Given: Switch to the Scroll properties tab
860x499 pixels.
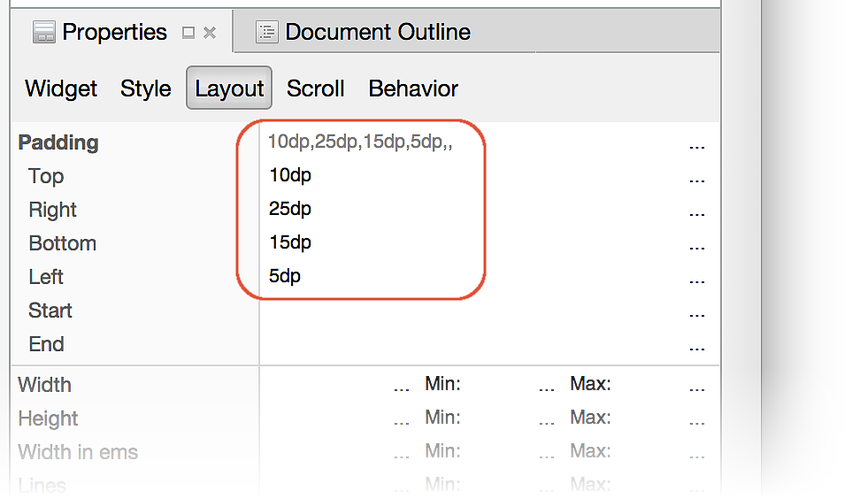Looking at the screenshot, I should click(315, 88).
